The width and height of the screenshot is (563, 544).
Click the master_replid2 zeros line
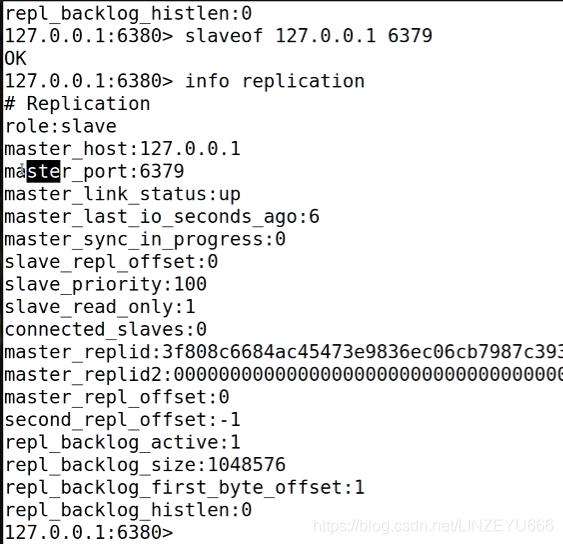[x=284, y=375]
